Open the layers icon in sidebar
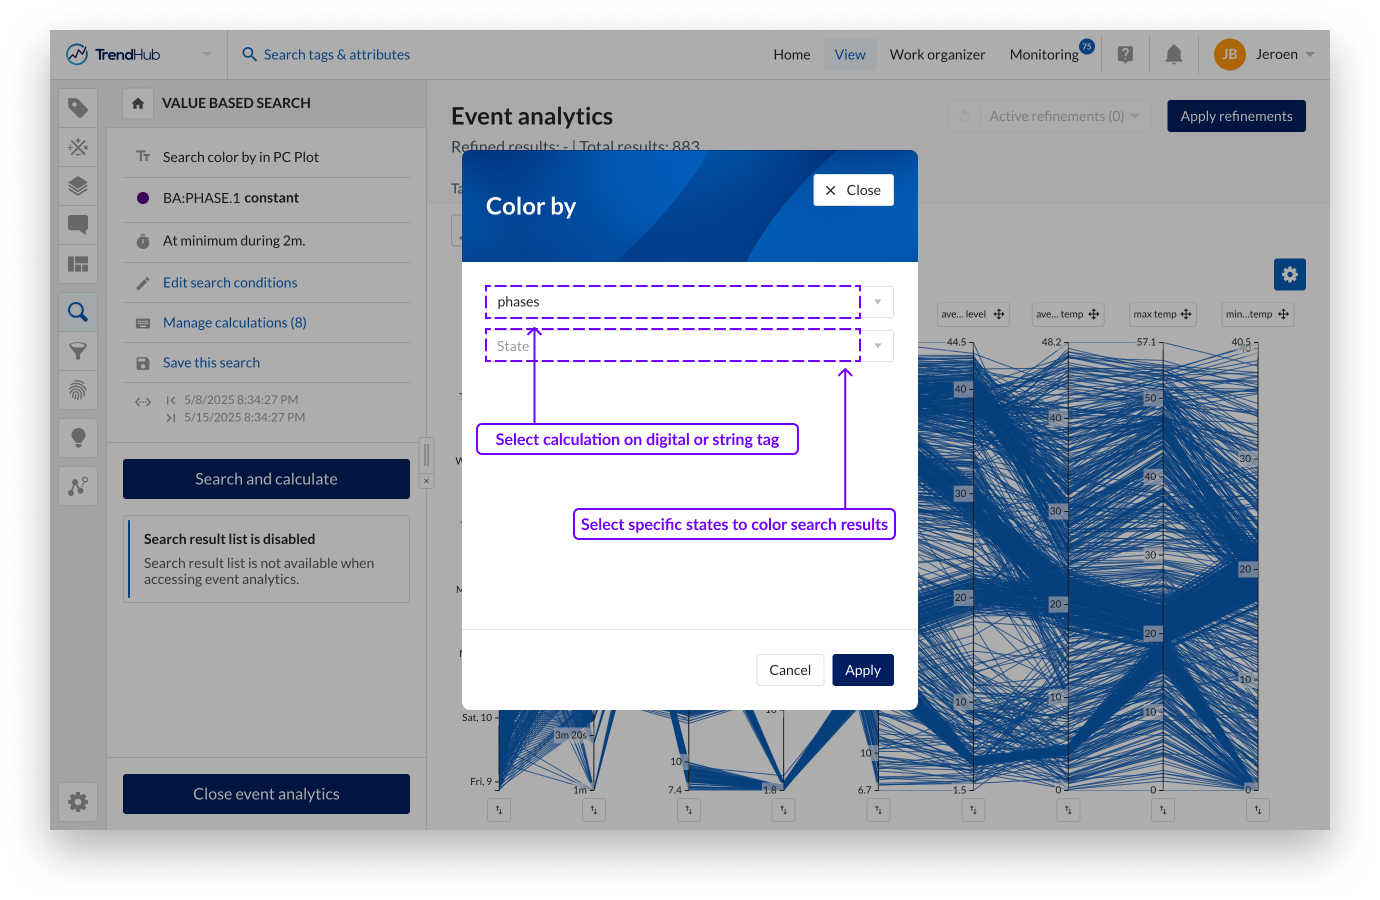 coord(78,186)
